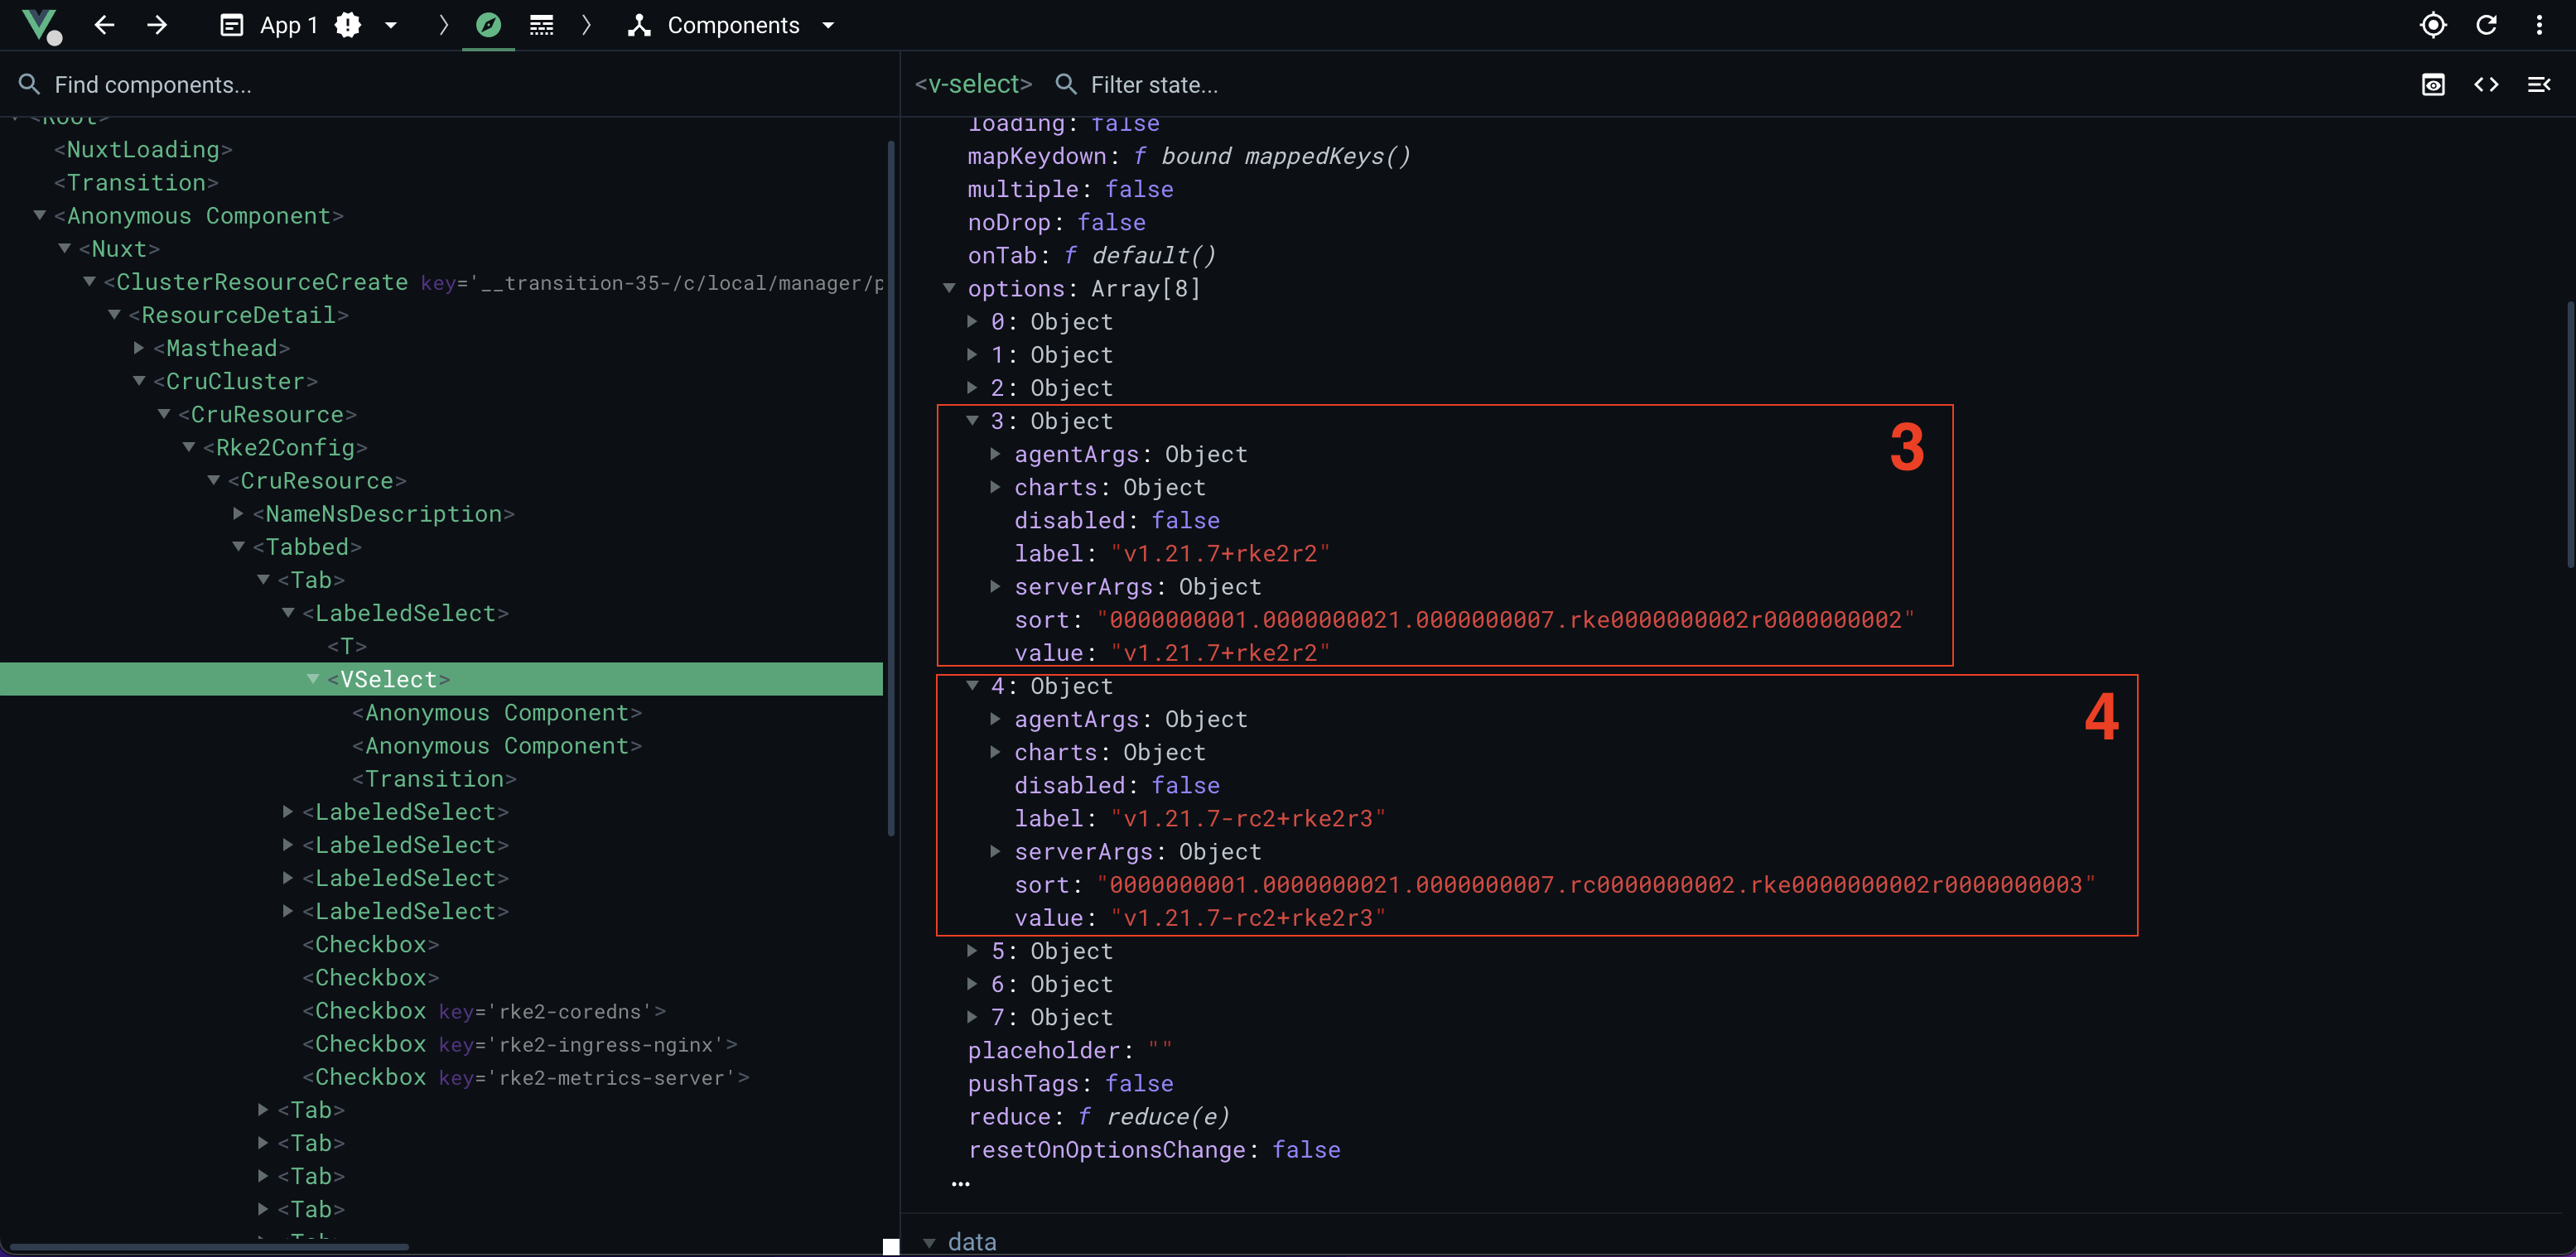Collapse the state panel with the collapse icon
This screenshot has width=2576, height=1257.
point(2540,84)
